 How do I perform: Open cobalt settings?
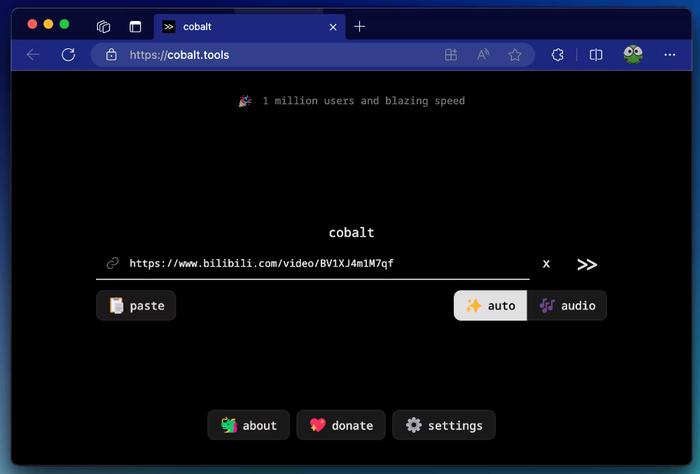(x=444, y=425)
